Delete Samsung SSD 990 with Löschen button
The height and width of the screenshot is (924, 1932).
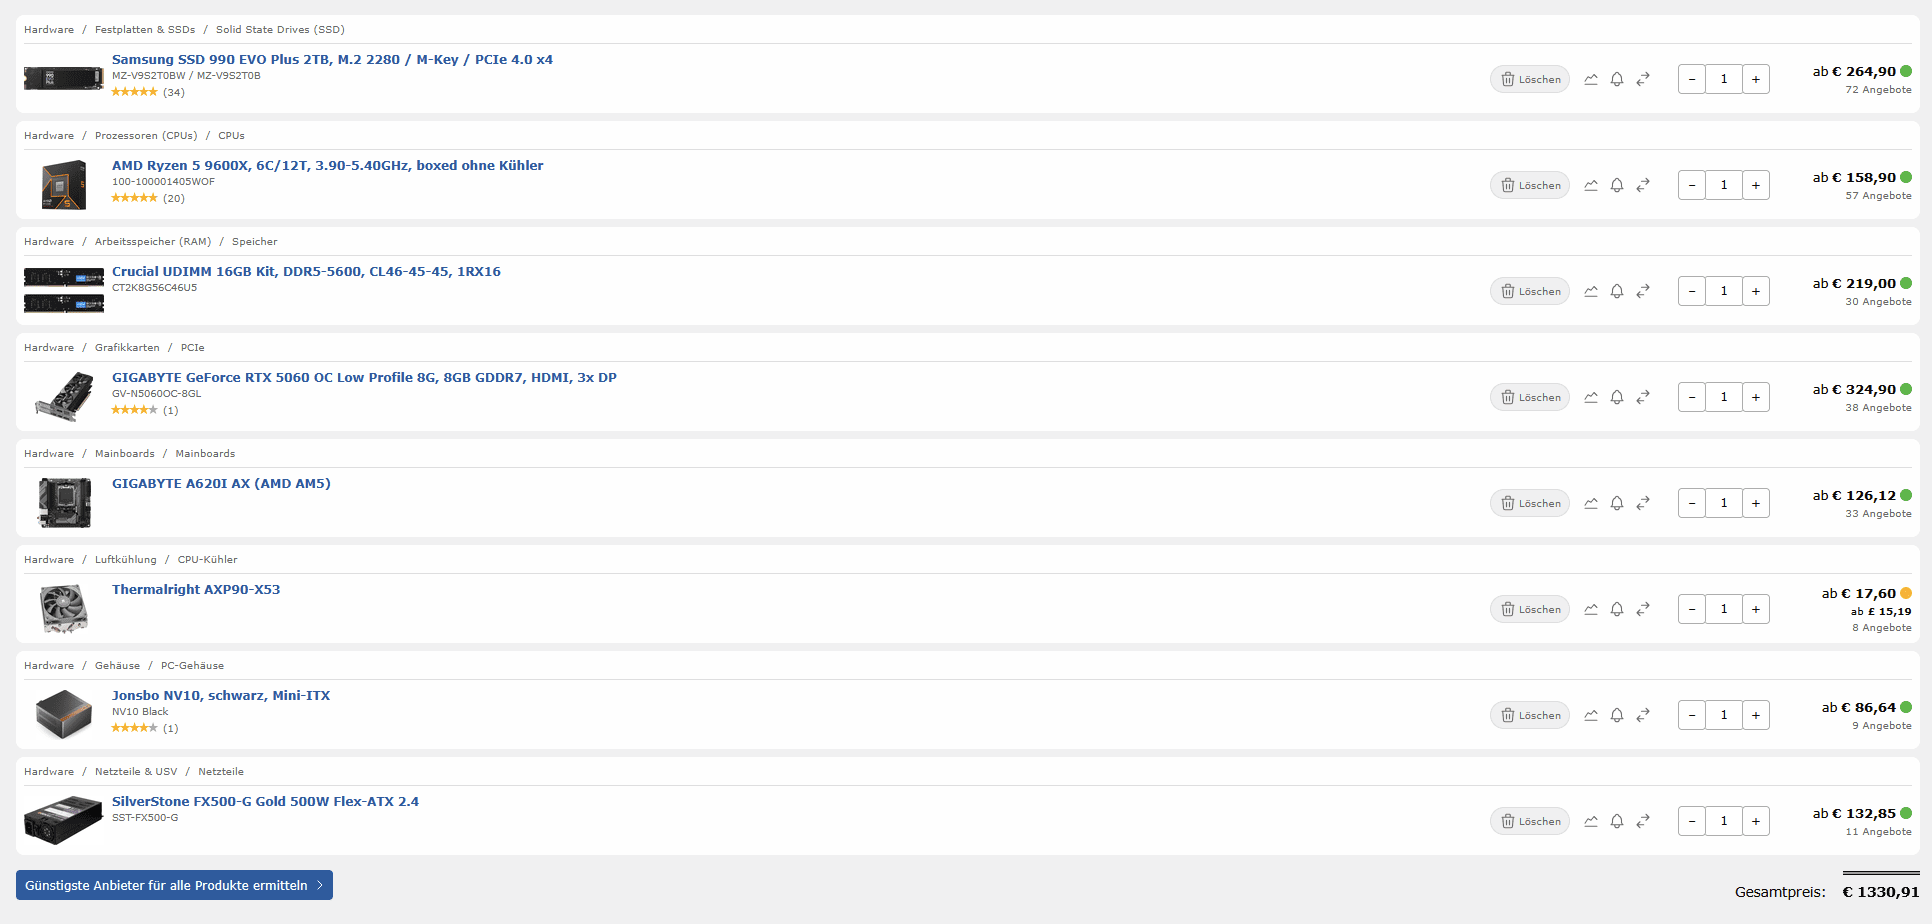coord(1530,79)
